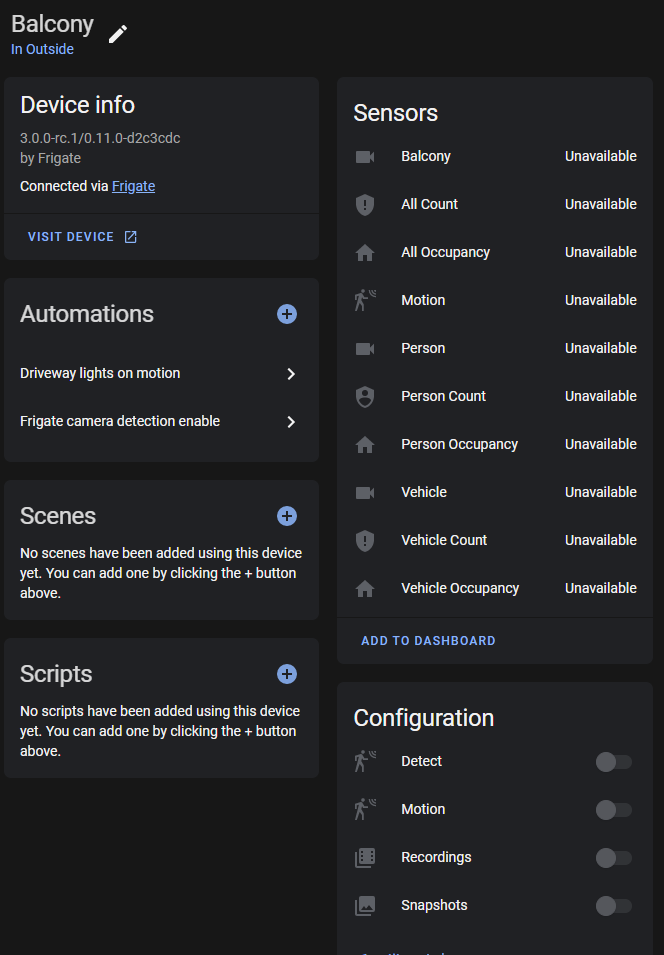Add a new scene with plus icon
This screenshot has width=664, height=955.
(287, 516)
